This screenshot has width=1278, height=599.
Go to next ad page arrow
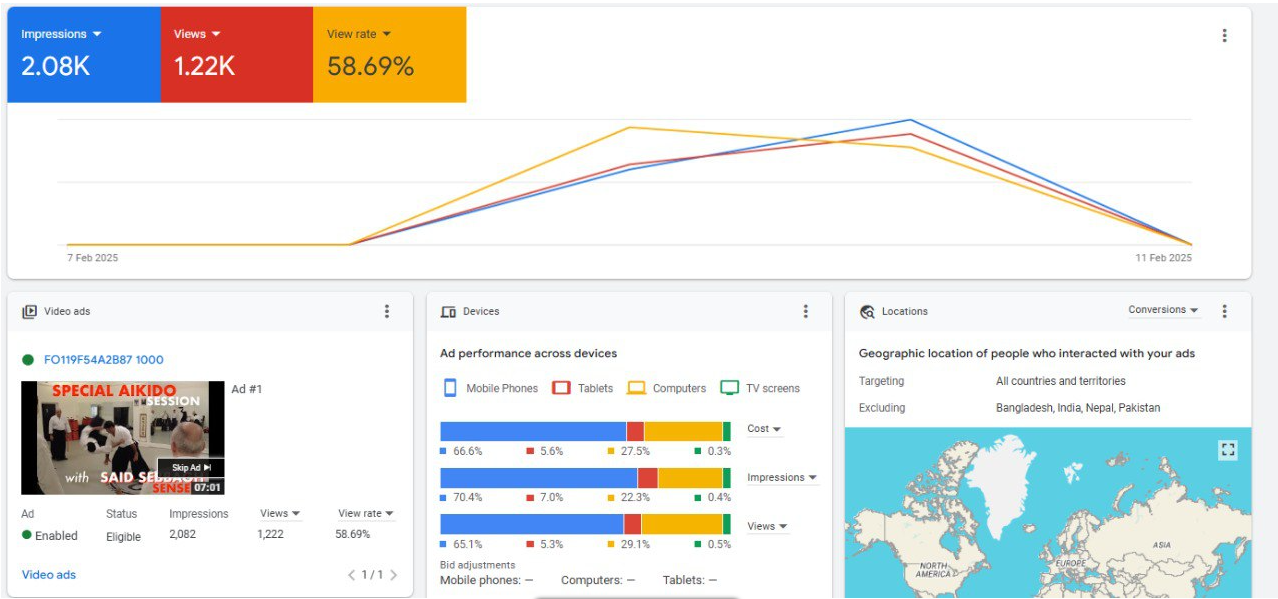(394, 575)
